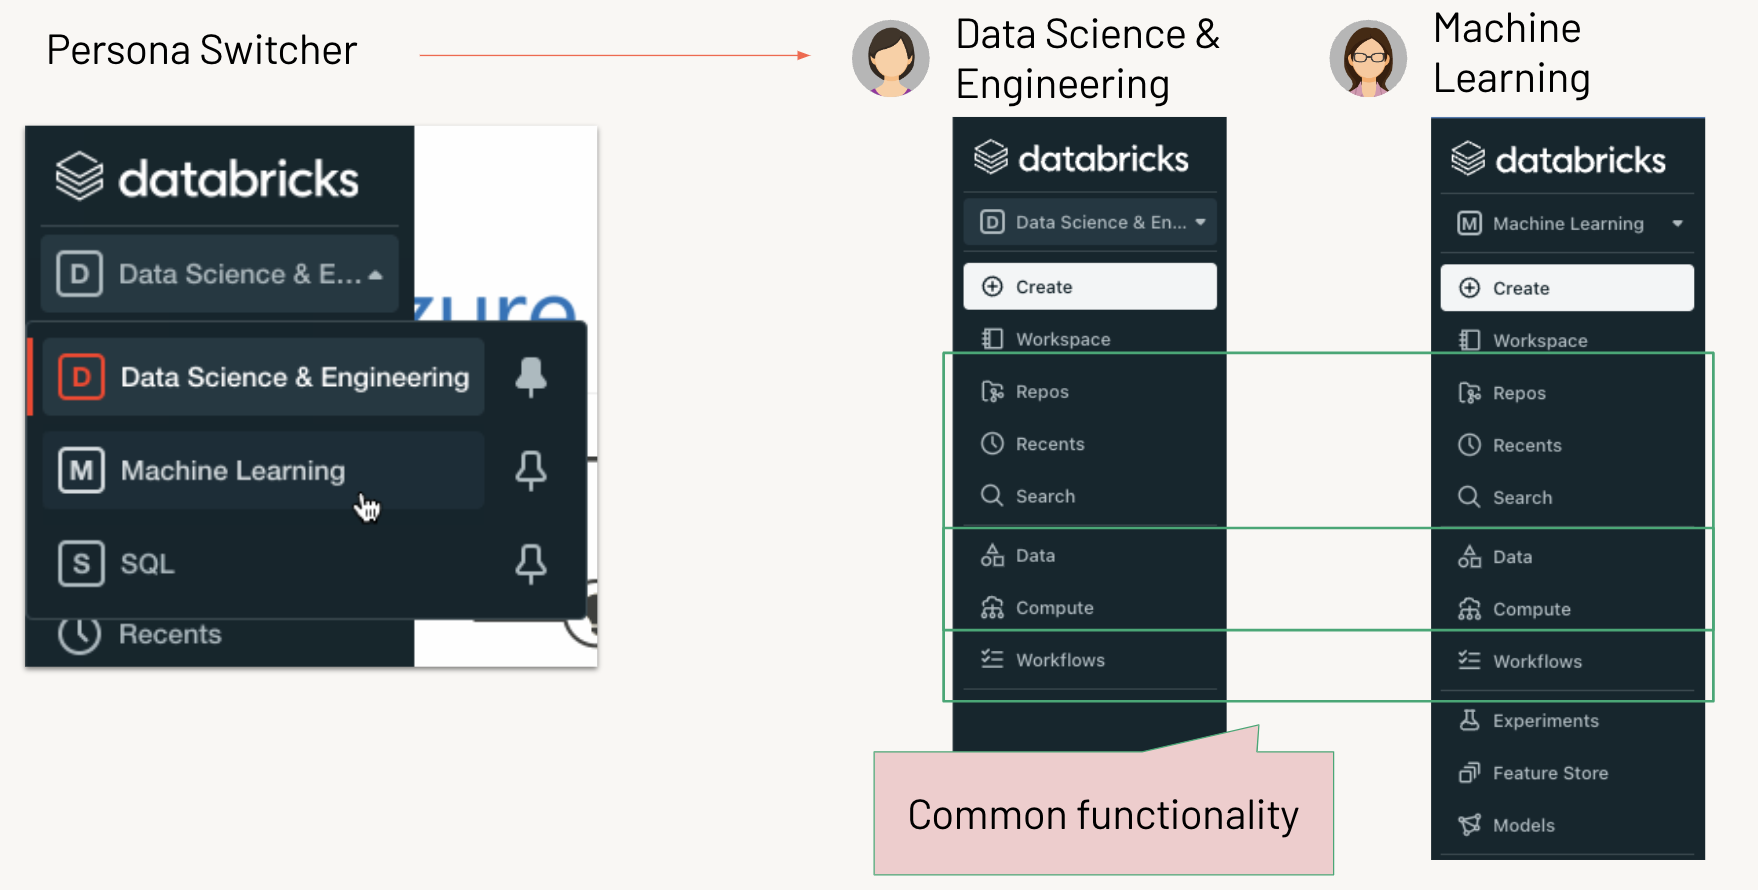Expand the Data Science & En... dropdown

tap(1201, 222)
